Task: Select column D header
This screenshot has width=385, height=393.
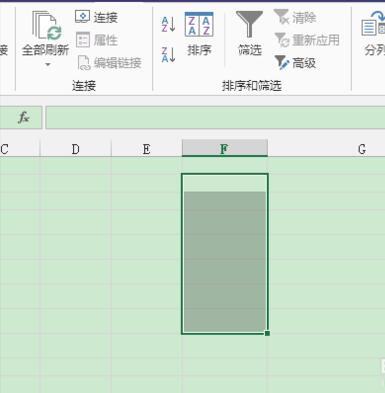Action: coord(76,149)
